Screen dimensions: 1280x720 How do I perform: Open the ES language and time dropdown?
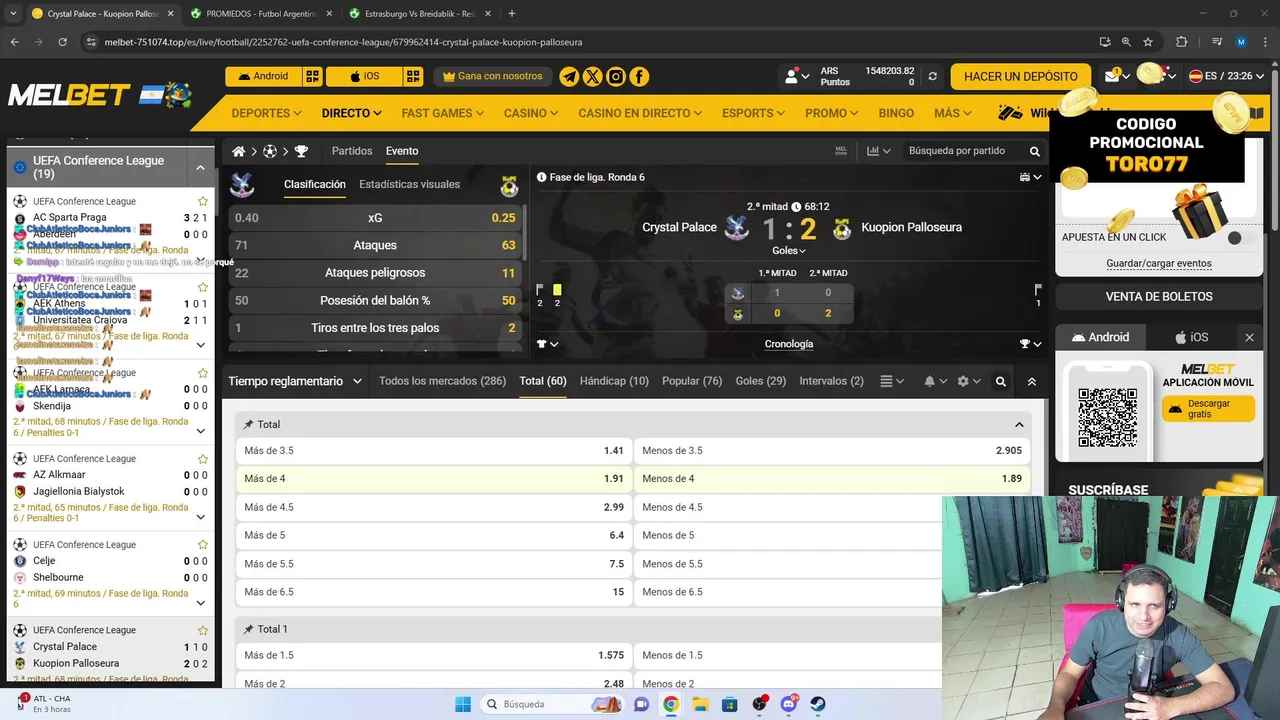[1227, 76]
